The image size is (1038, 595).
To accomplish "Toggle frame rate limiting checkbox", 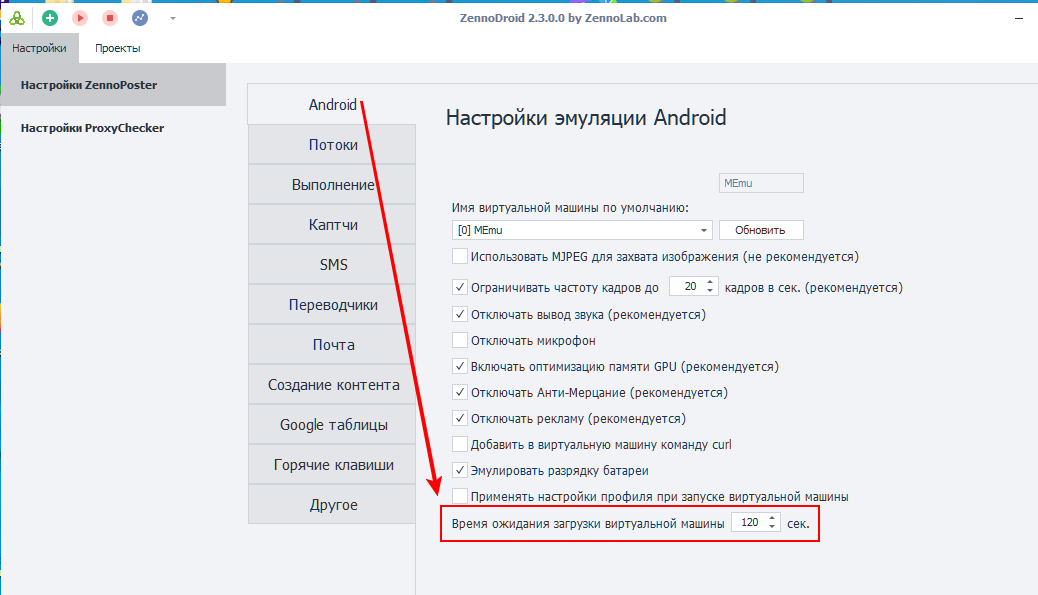I will 459,287.
